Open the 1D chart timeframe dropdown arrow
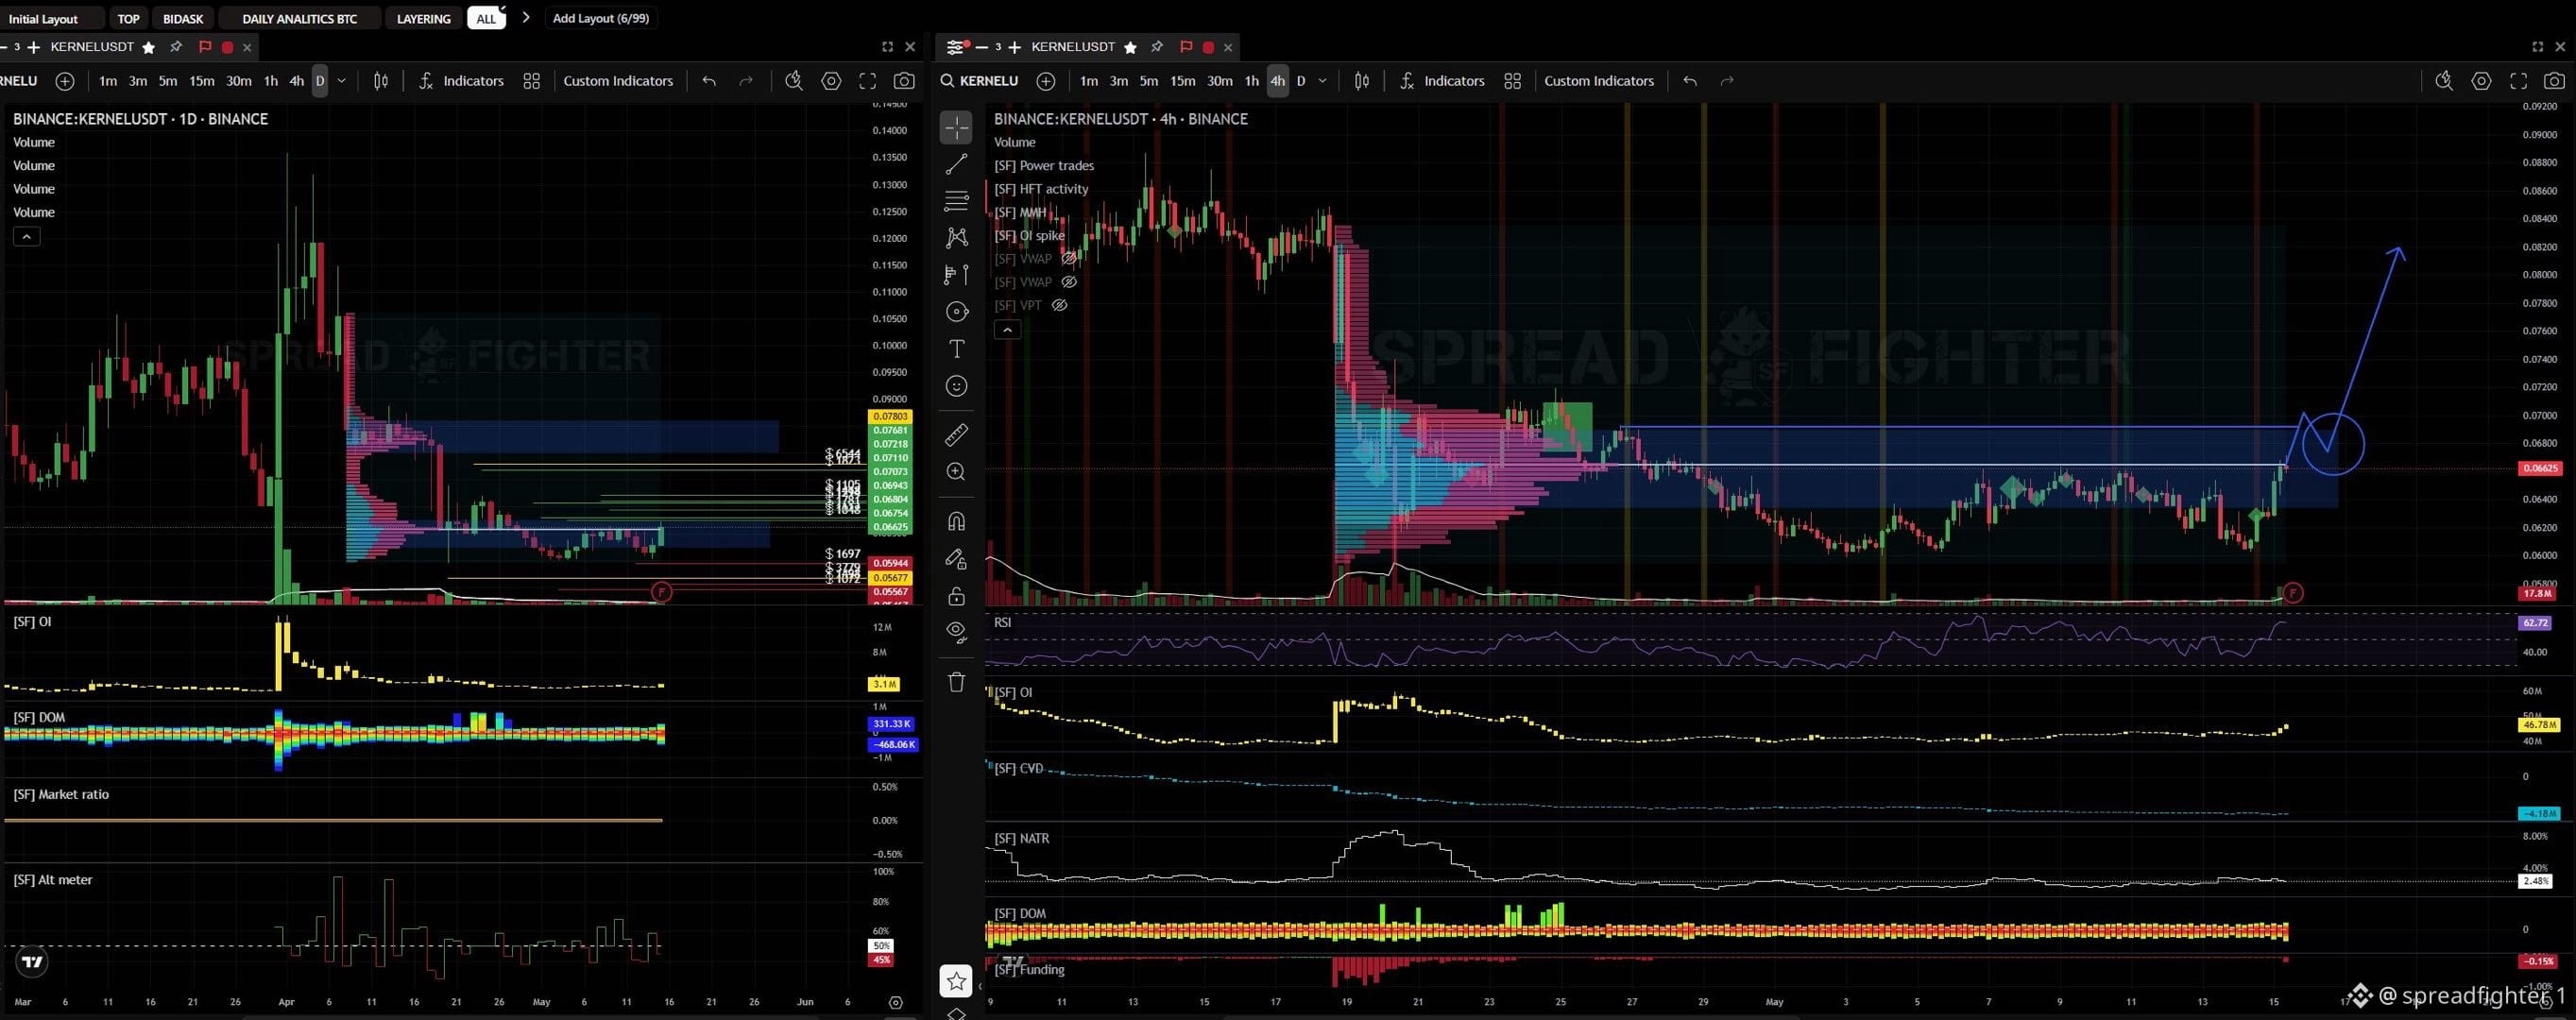 [x=341, y=81]
